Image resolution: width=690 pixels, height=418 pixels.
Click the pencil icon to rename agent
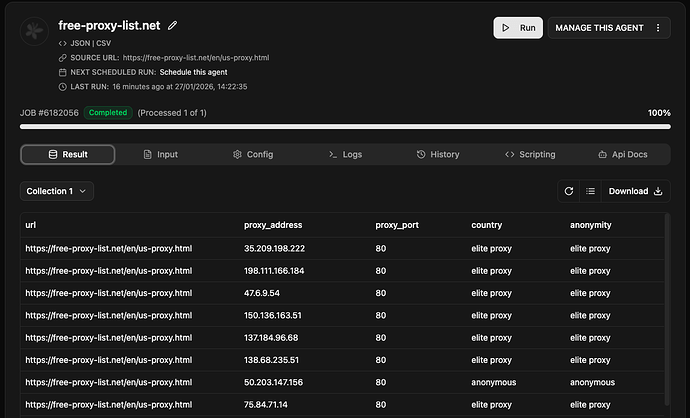coord(172,26)
